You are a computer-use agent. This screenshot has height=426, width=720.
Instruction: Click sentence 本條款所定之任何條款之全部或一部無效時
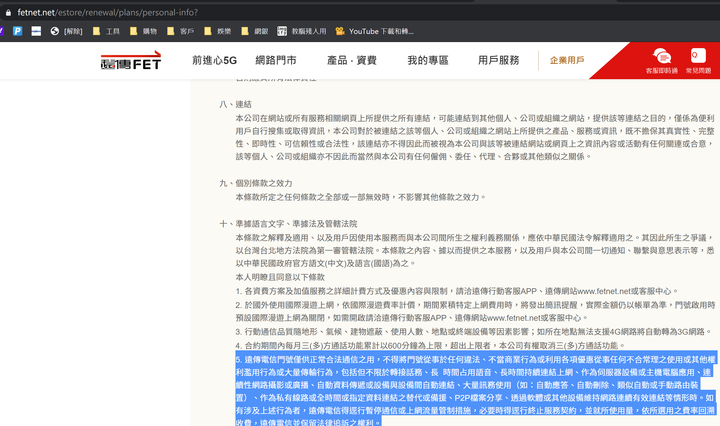click(315, 197)
